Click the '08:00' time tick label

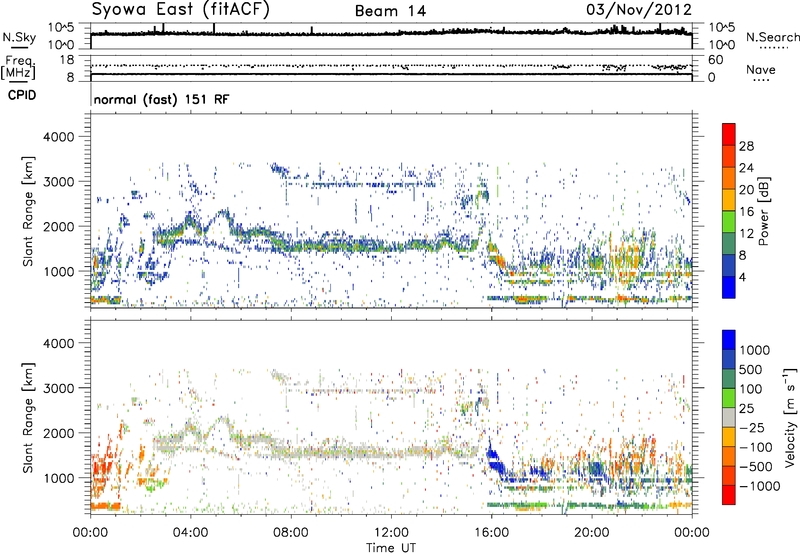click(x=291, y=533)
